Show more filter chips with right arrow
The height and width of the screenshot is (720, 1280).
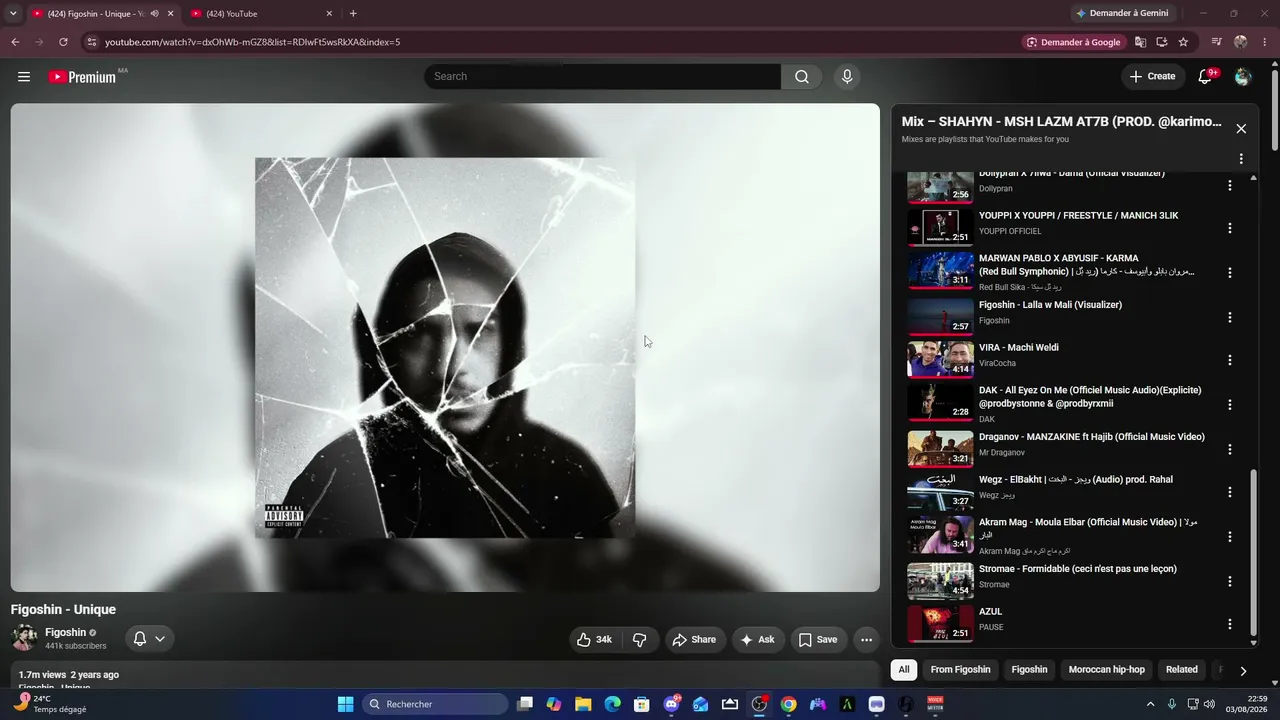[1243, 670]
